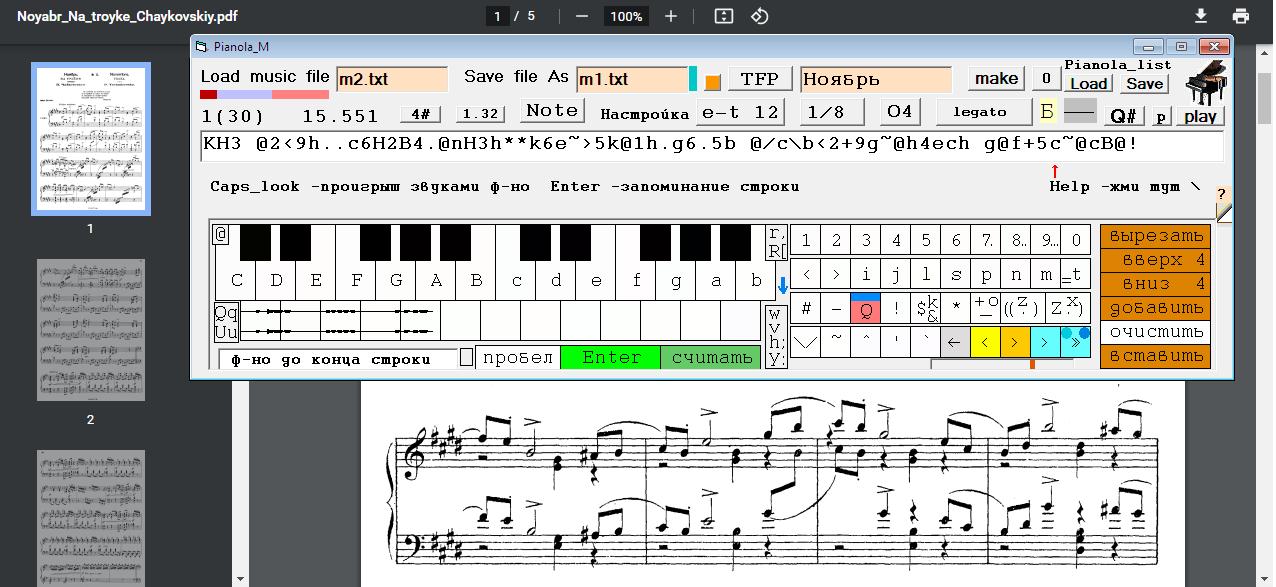This screenshot has width=1276, height=587.
Task: Click the O4 octave button
Action: (x=899, y=112)
